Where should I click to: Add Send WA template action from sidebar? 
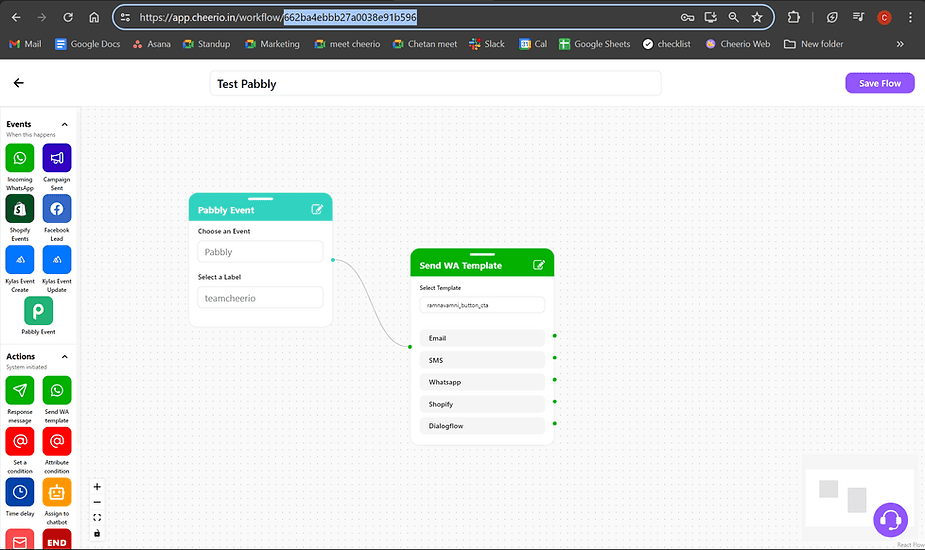click(57, 390)
